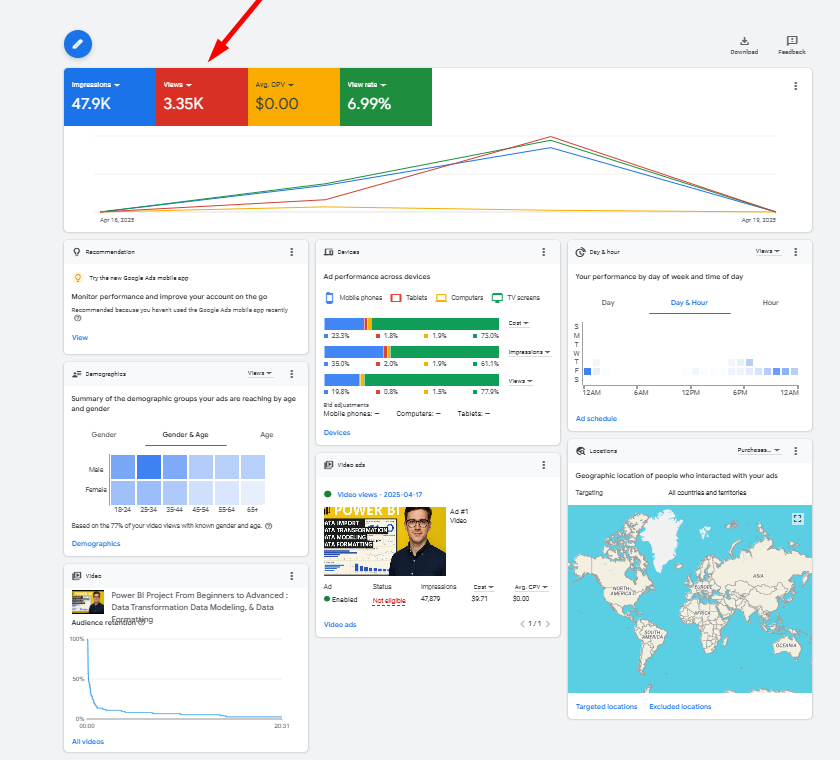This screenshot has width=840, height=760.
Task: Open the Feedback icon
Action: [792, 42]
